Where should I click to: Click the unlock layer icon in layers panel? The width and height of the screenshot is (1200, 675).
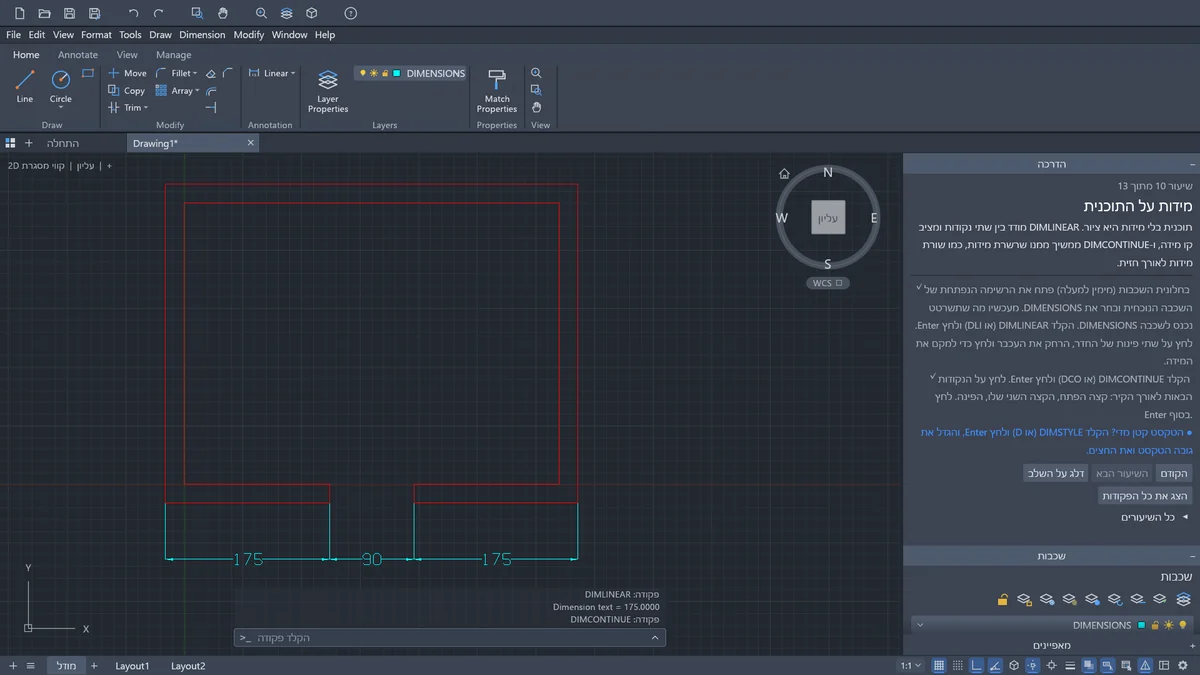pyautogui.click(x=1002, y=599)
